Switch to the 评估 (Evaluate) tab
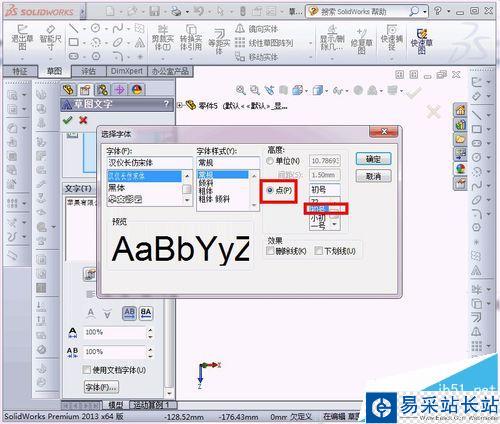The width and height of the screenshot is (500, 424). (89, 71)
